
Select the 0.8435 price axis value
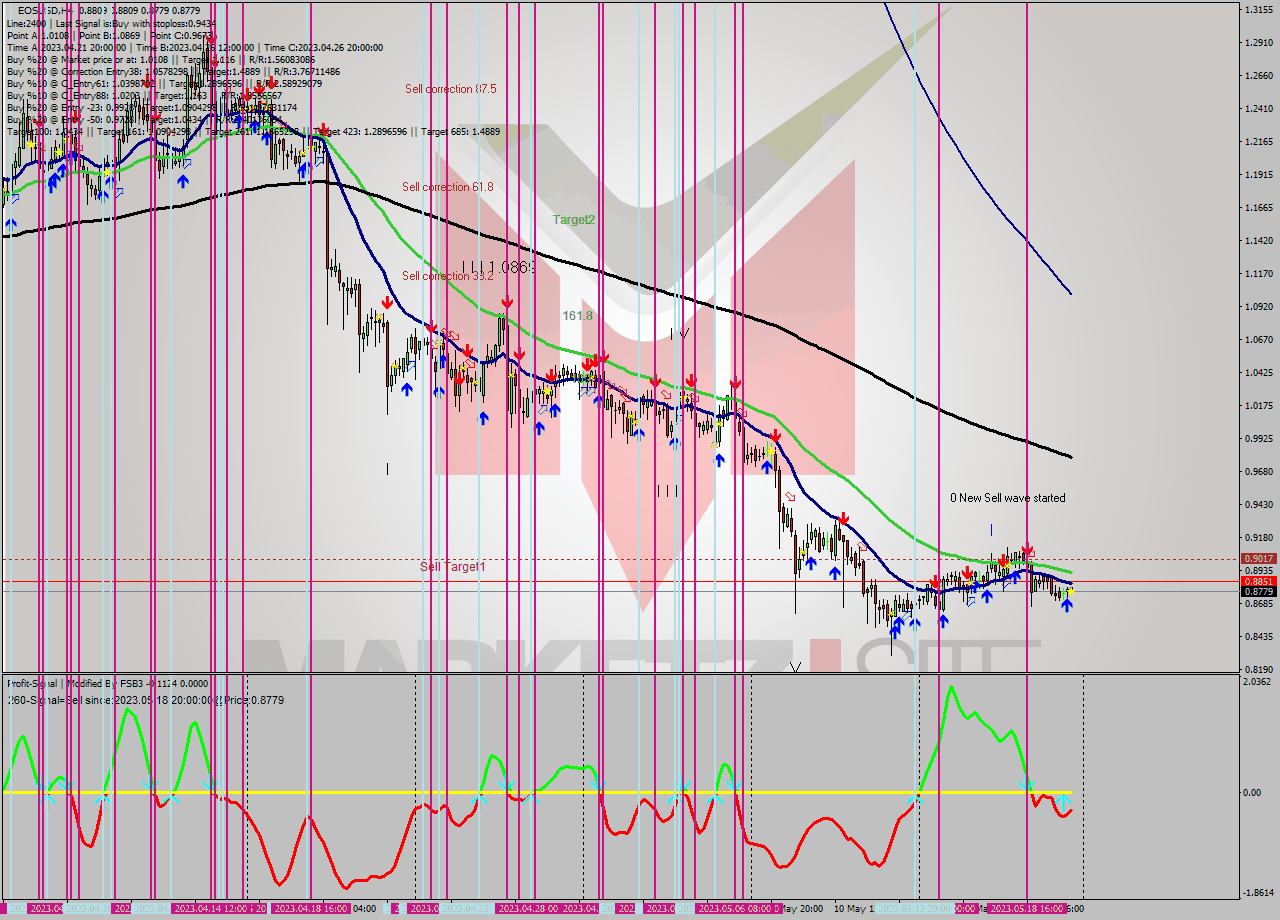pos(1257,636)
